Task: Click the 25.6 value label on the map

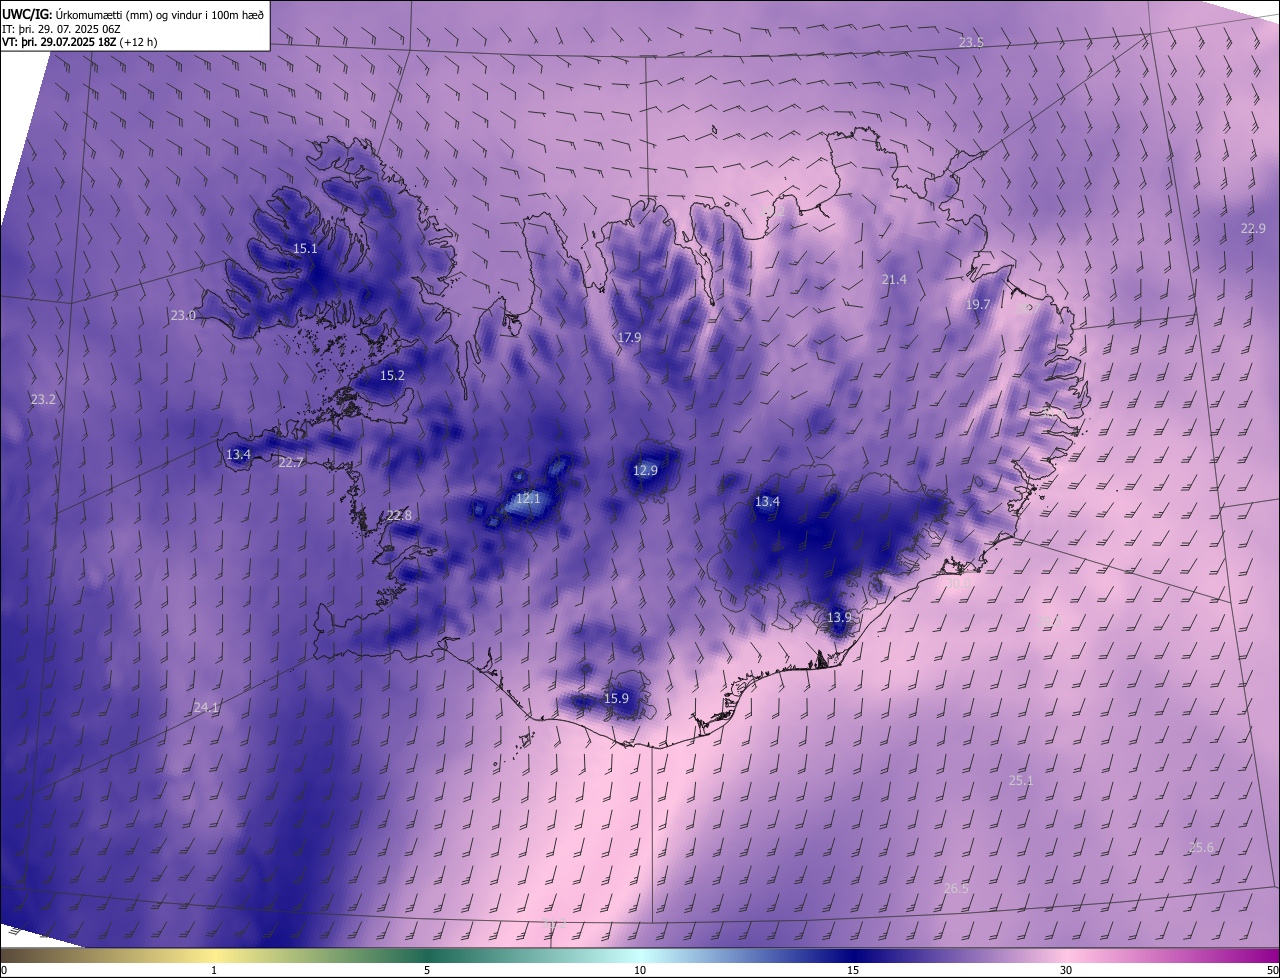Action: pyautogui.click(x=1201, y=847)
